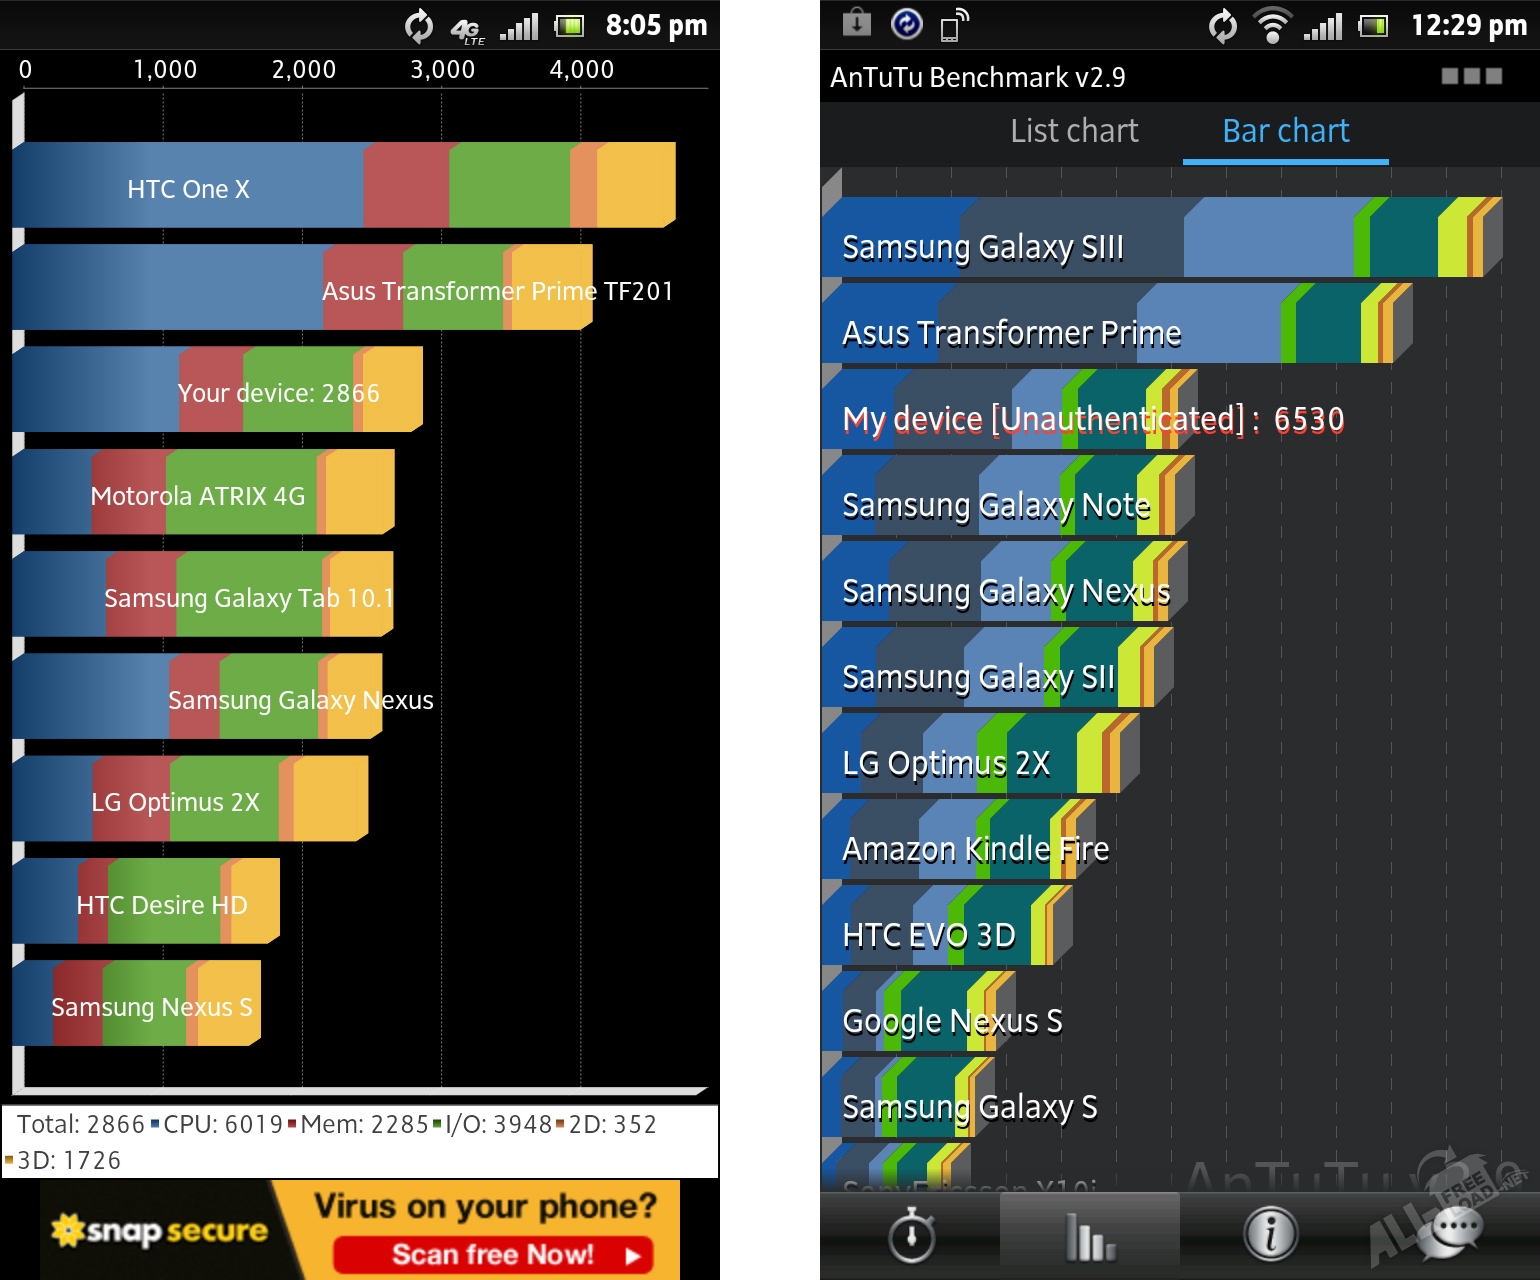1540x1280 pixels.
Task: Tap the 4G LTE status icon
Action: pos(466,28)
